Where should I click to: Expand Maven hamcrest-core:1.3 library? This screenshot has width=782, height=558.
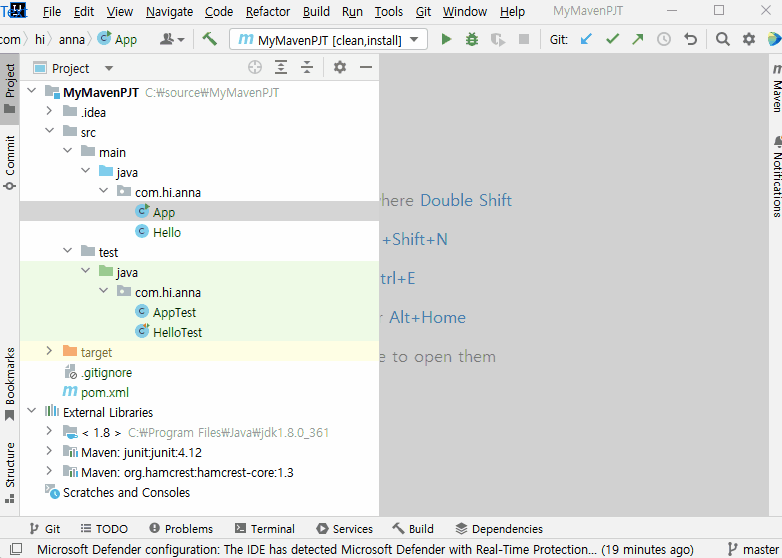pyautogui.click(x=49, y=471)
